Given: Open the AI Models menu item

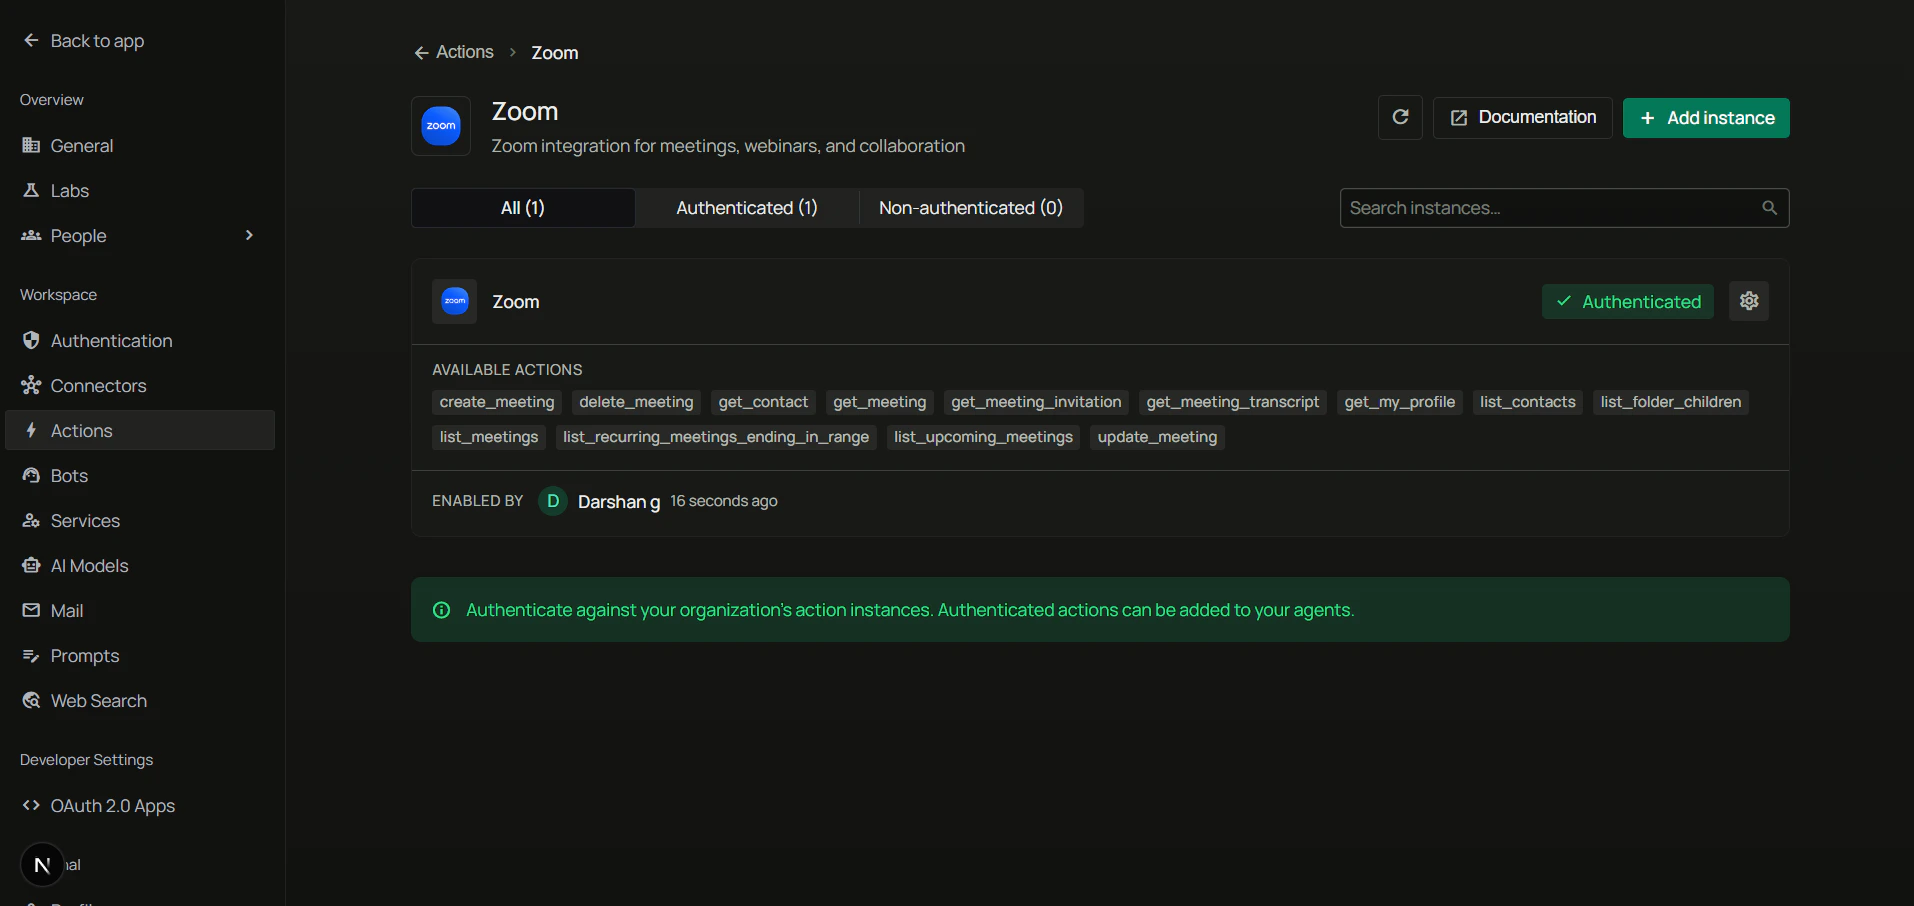Looking at the screenshot, I should (x=140, y=565).
